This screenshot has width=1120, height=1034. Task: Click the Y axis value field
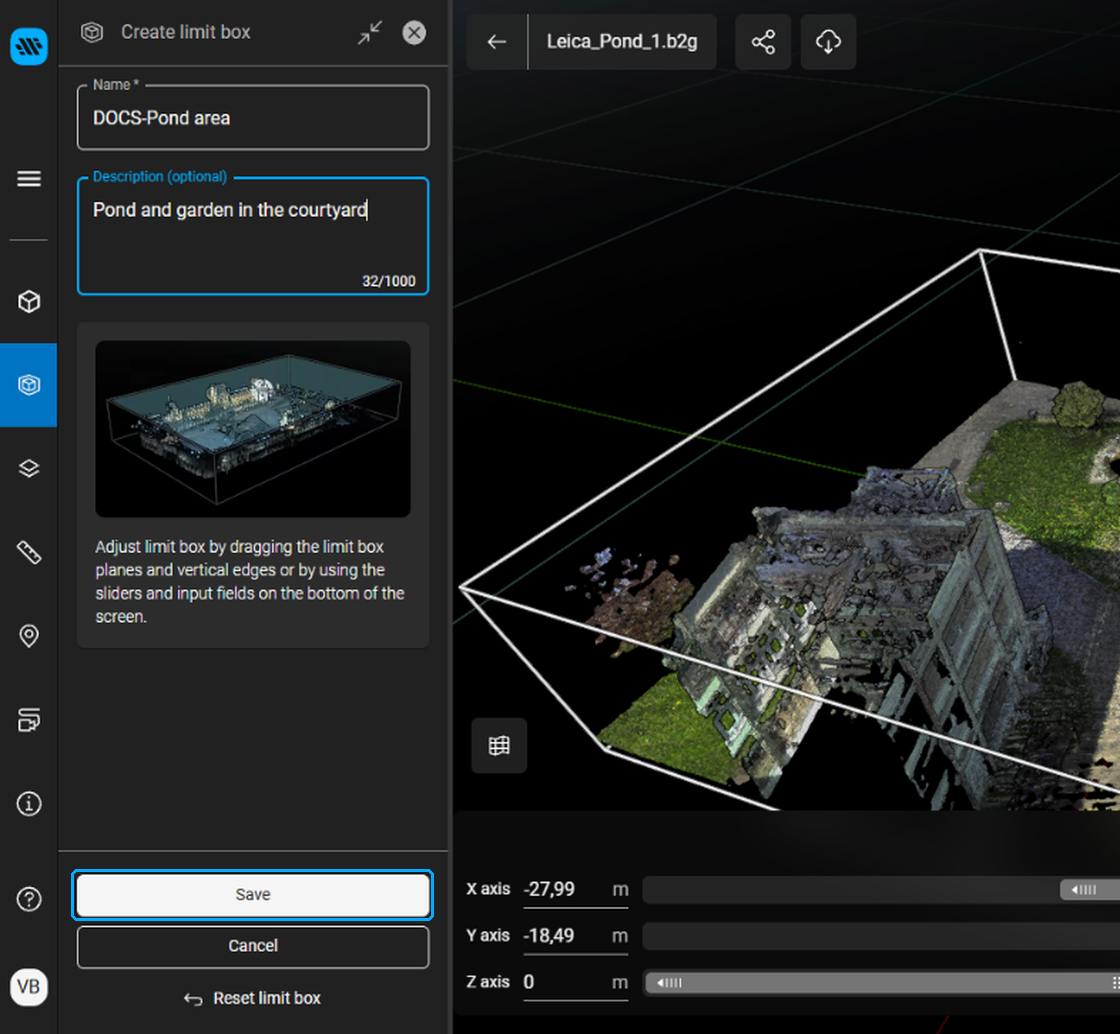(576, 936)
